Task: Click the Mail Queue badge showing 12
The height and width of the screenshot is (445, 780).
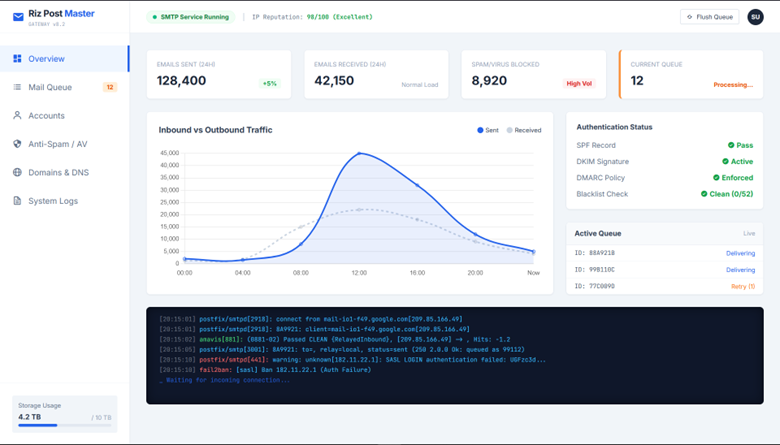Action: (x=110, y=87)
